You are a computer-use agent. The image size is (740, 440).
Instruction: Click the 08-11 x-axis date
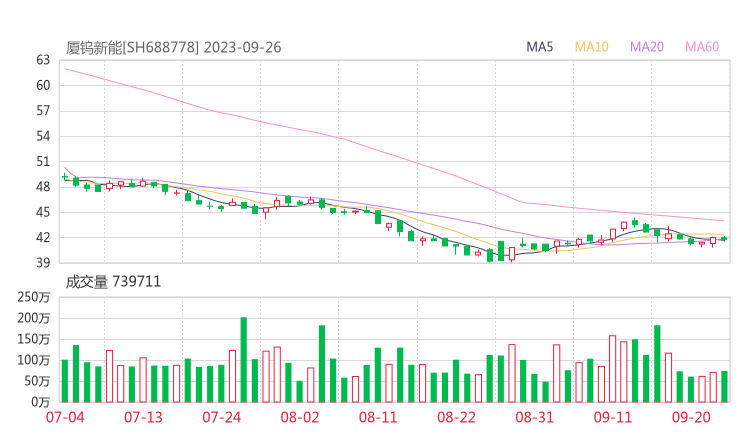tap(378, 416)
